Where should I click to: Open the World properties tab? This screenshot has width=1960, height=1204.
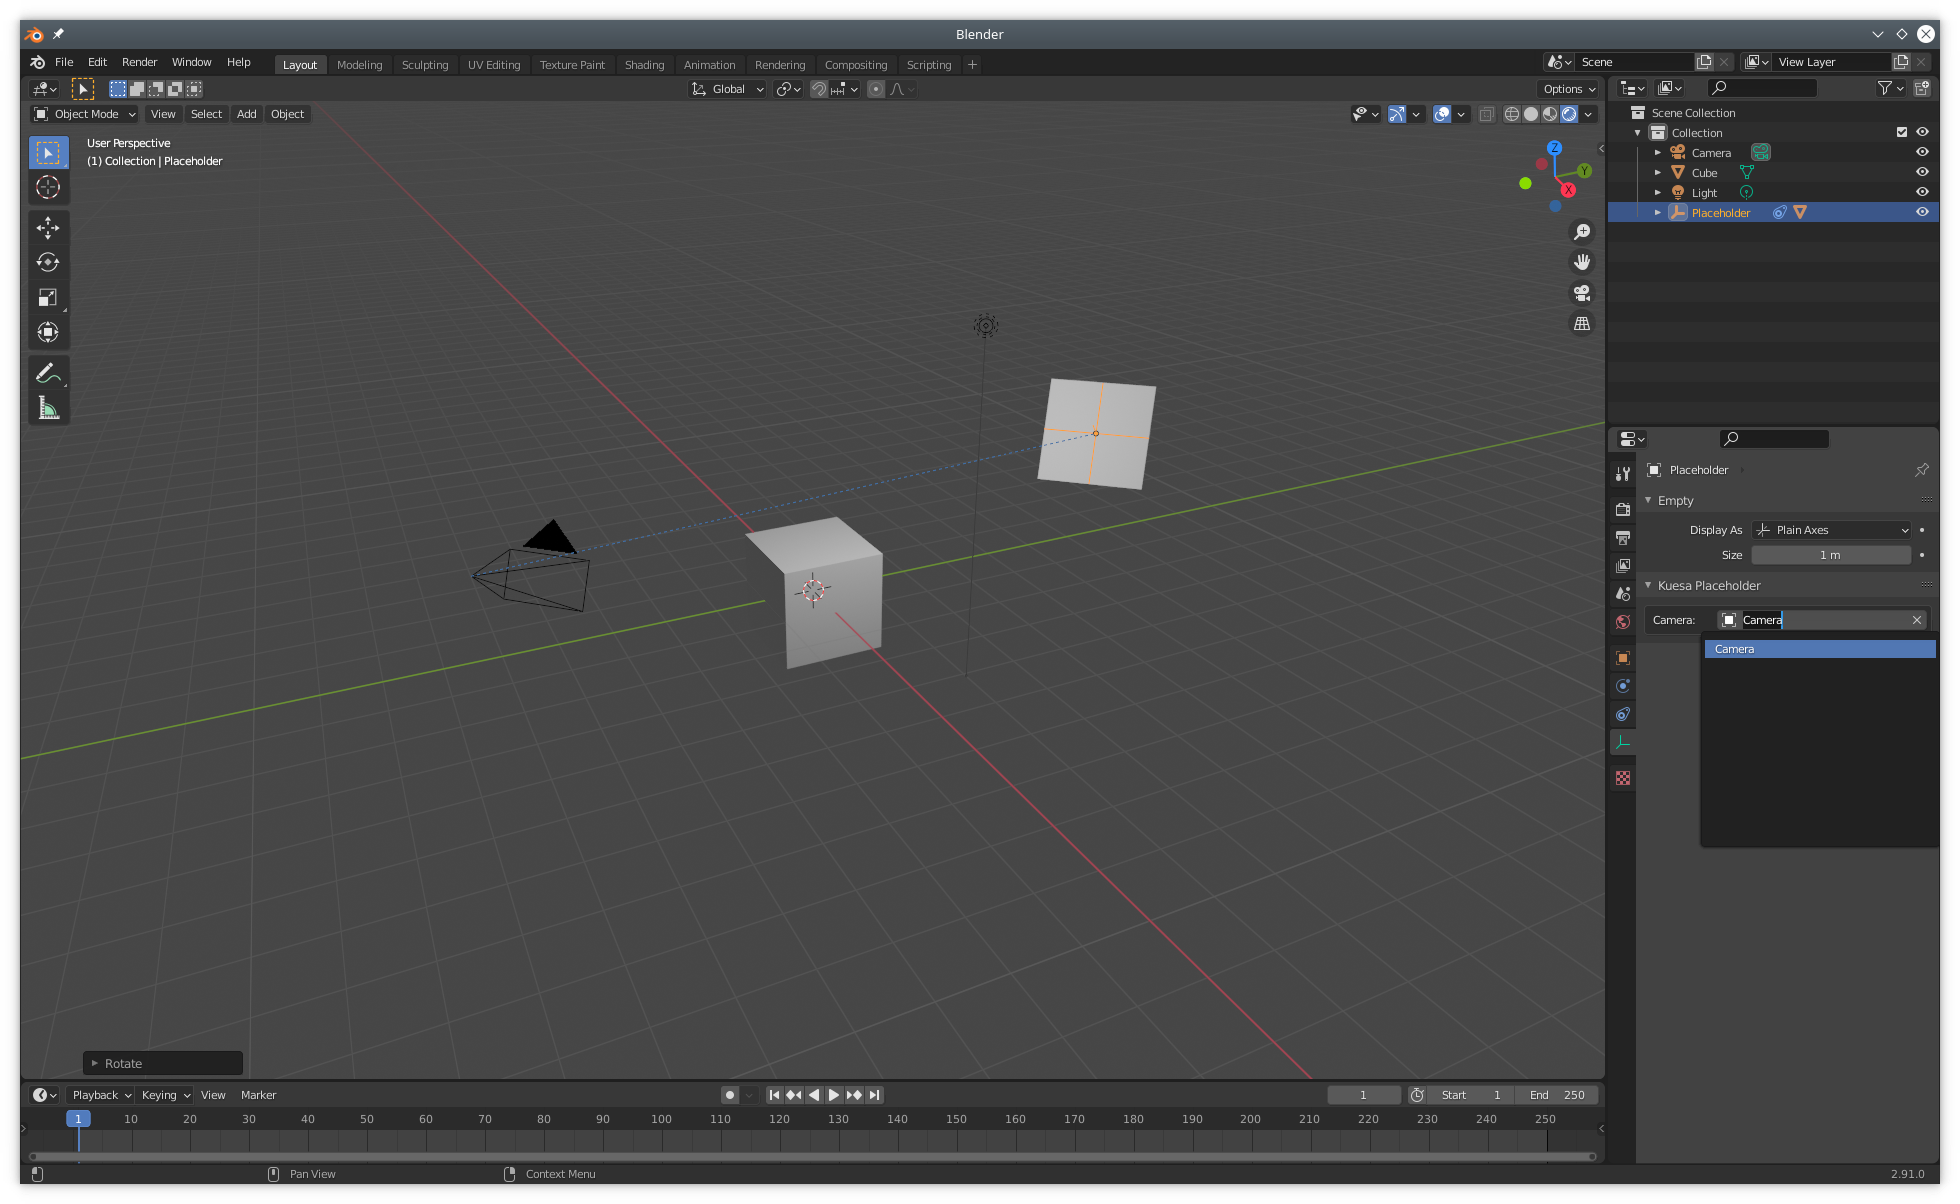1623,622
